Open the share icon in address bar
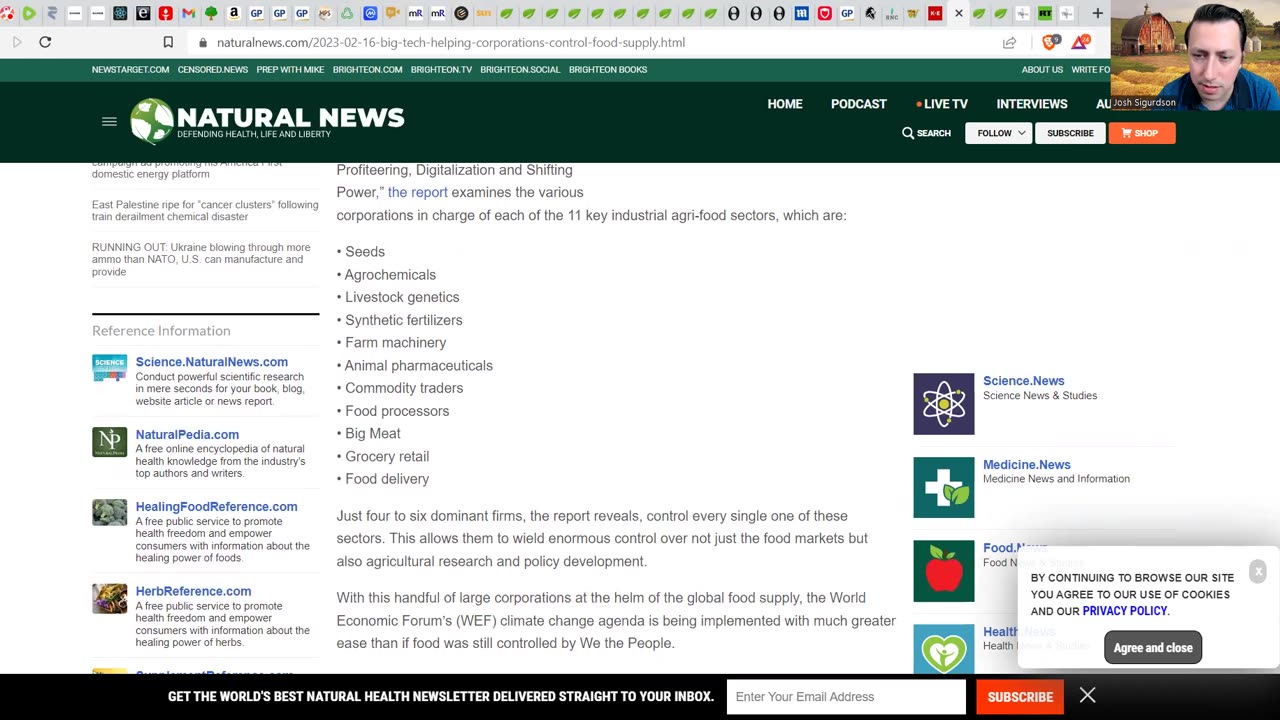 (1010, 42)
